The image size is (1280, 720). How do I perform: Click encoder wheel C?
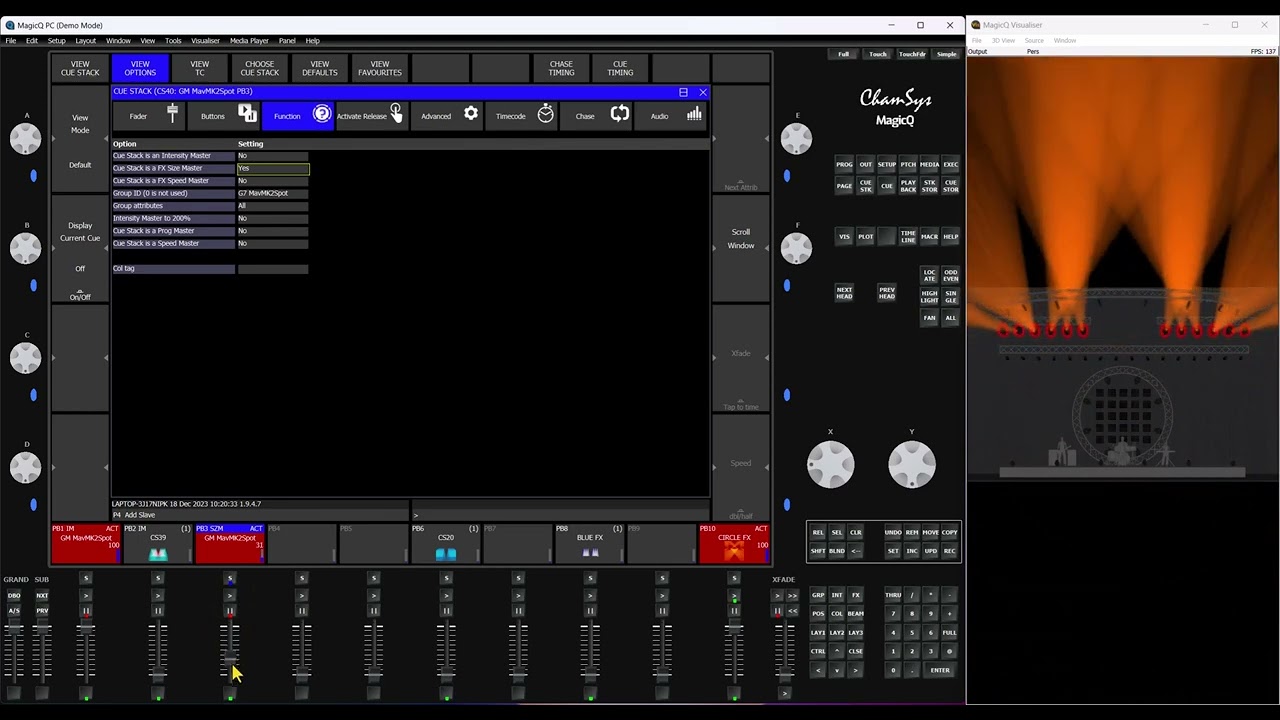click(26, 357)
